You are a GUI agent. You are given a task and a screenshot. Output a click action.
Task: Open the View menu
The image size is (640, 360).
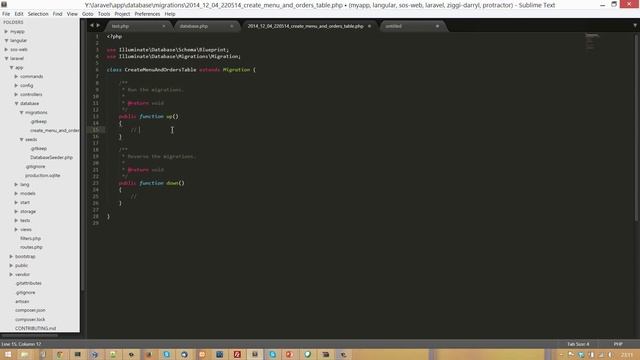coord(72,13)
